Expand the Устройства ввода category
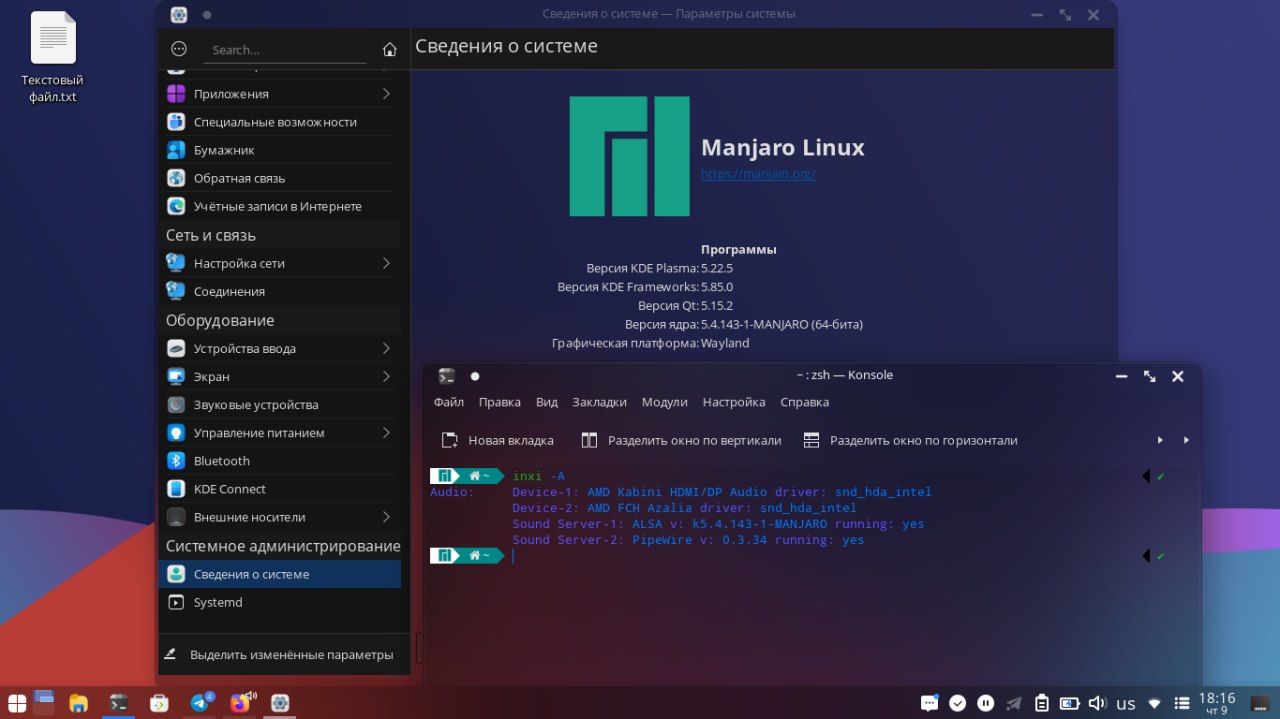 coord(279,348)
